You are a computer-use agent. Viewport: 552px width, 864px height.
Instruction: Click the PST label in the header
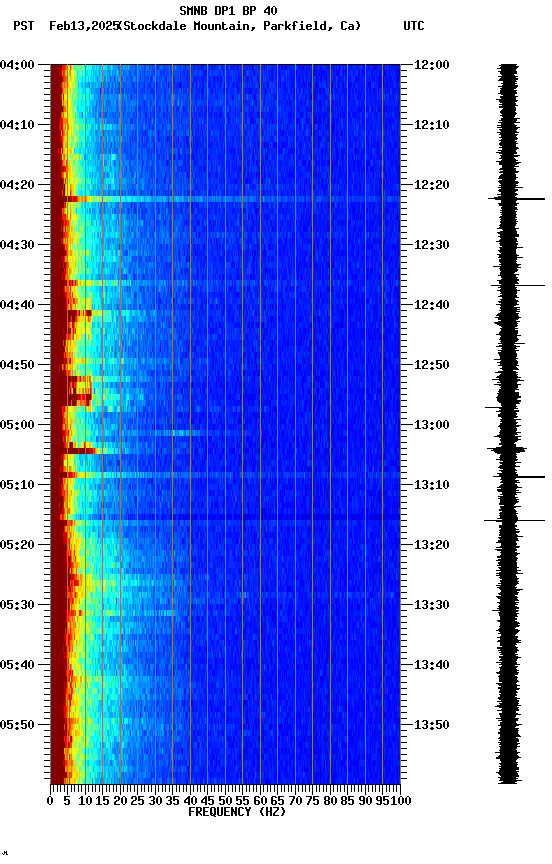click(x=24, y=26)
